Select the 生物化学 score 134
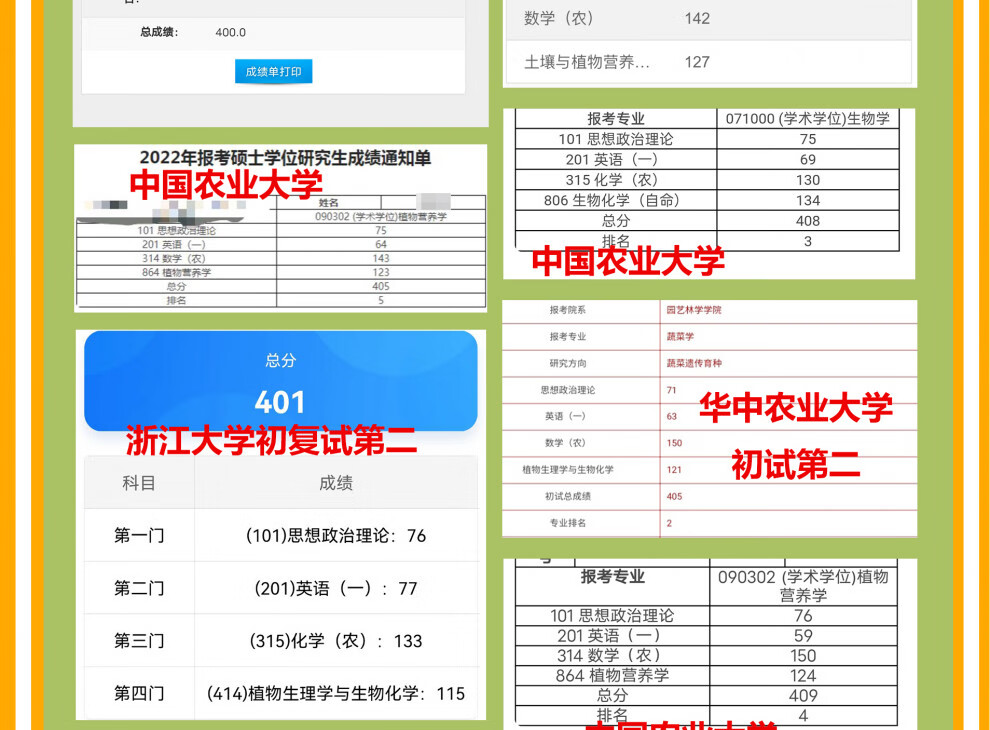The image size is (990, 730). 808,200
